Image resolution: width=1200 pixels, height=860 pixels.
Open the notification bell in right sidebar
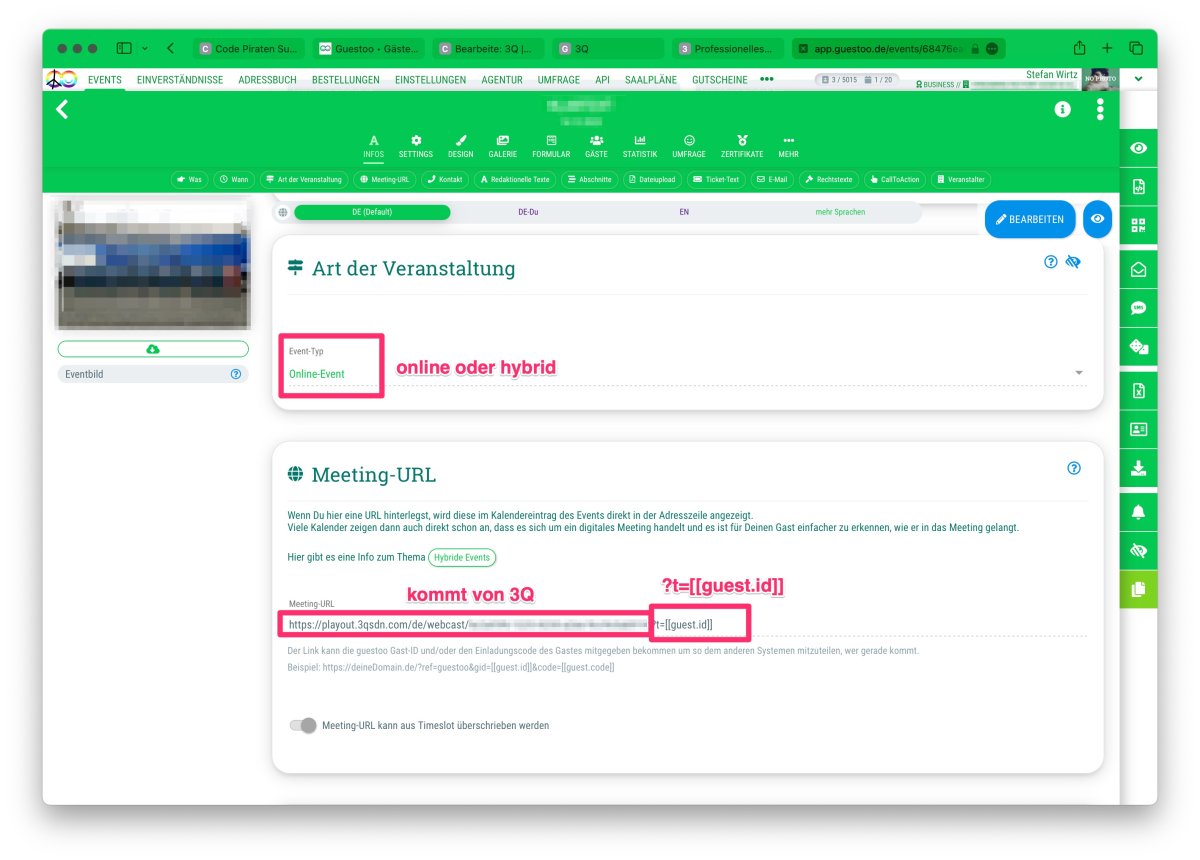coord(1138,512)
